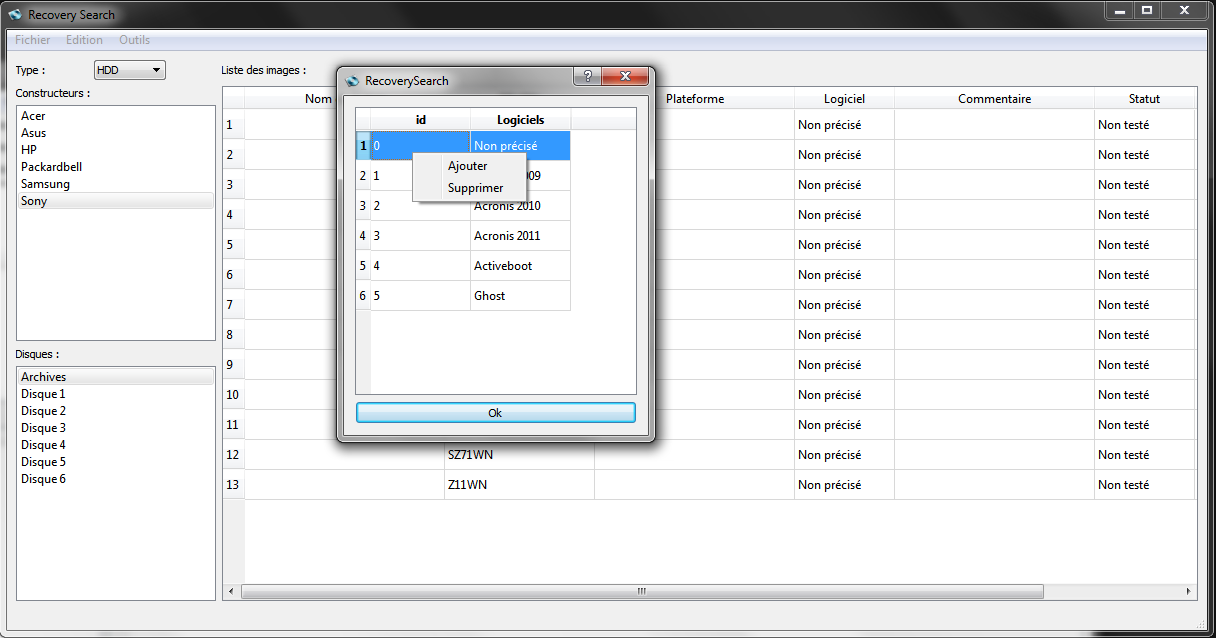Select the Ghost row in Logiciels table
The width and height of the screenshot is (1216, 638).
(x=489, y=296)
